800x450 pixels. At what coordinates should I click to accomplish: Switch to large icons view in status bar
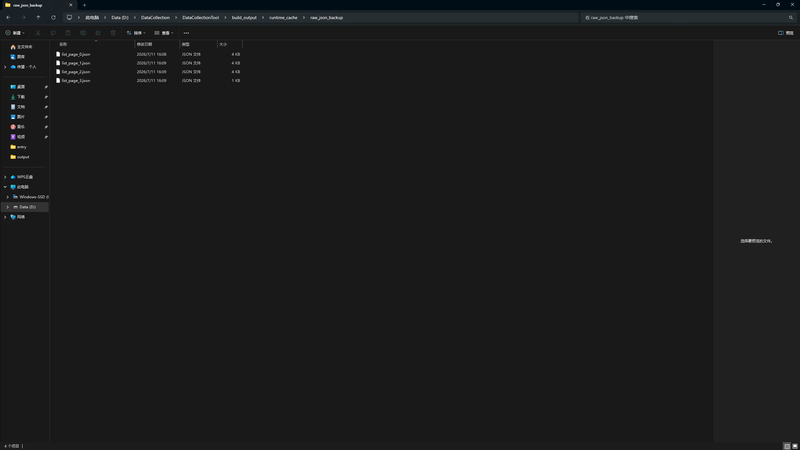click(x=795, y=446)
